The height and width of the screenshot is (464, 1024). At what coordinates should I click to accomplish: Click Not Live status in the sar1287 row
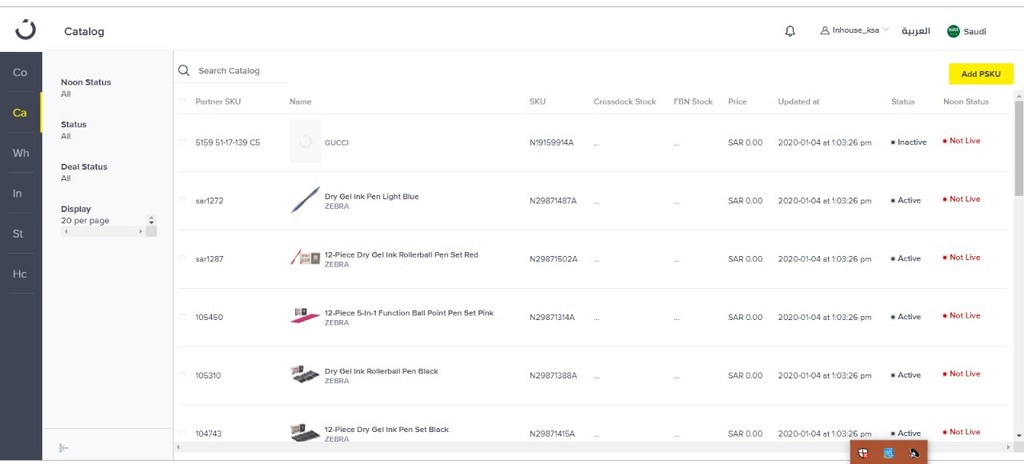click(x=961, y=257)
